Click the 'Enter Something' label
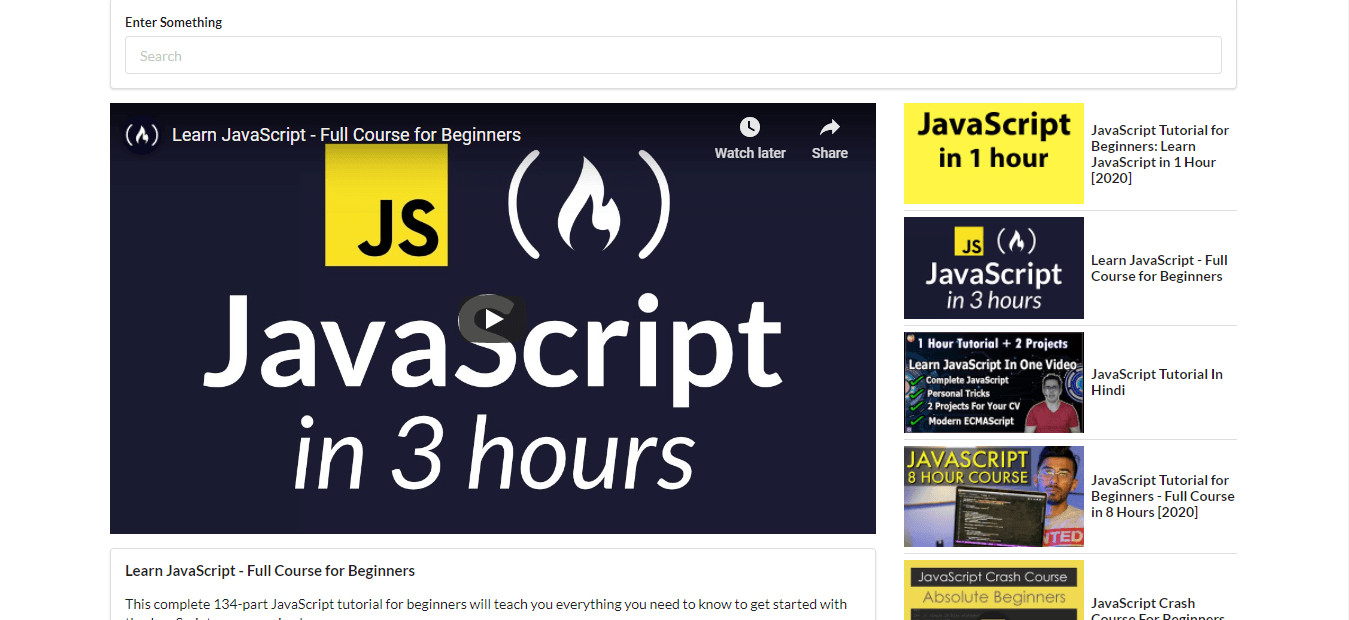The image size is (1349, 620). tap(174, 22)
